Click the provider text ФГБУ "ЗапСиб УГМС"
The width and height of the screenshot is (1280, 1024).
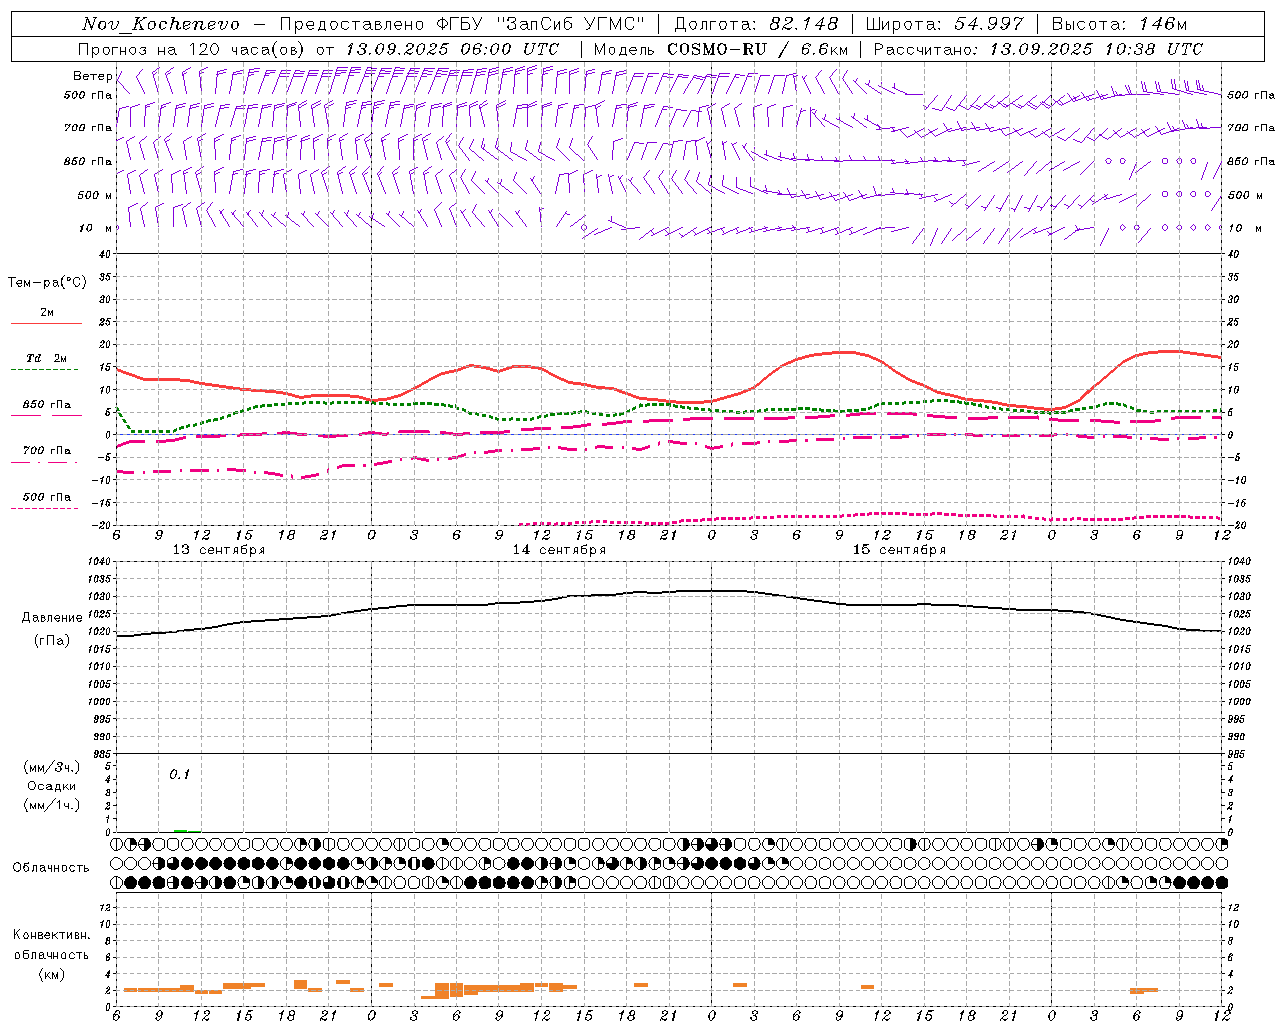tap(540, 24)
